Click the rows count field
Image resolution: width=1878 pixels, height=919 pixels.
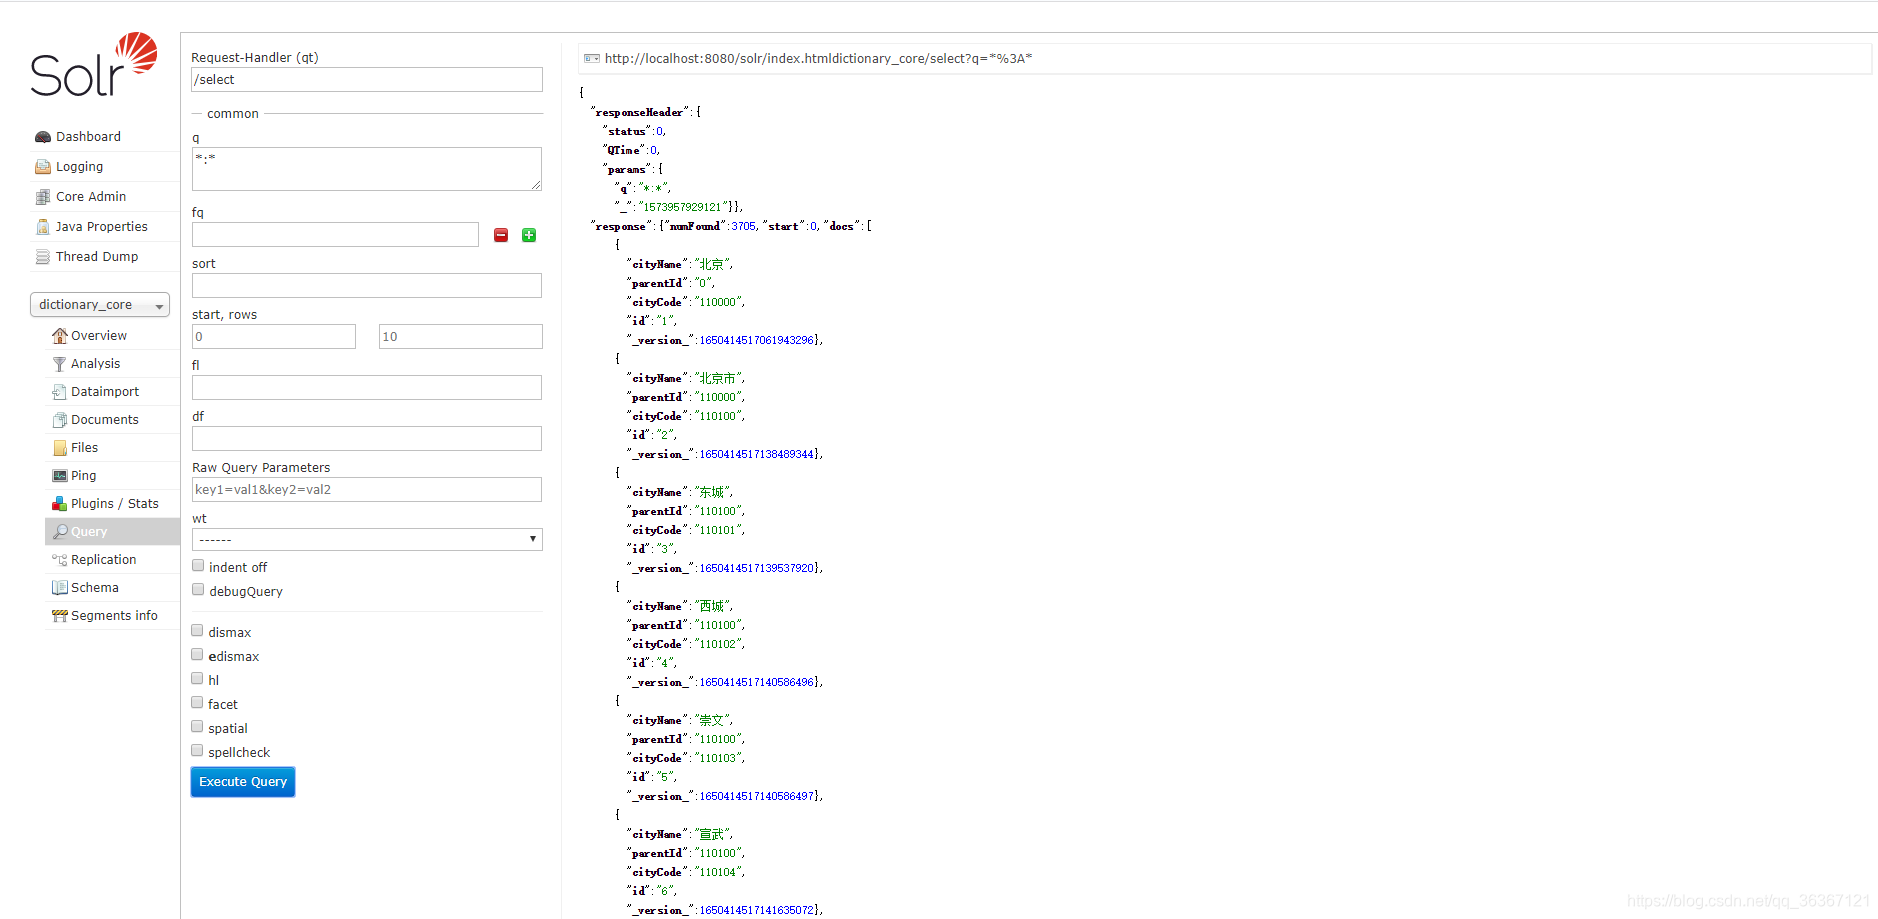click(x=461, y=337)
